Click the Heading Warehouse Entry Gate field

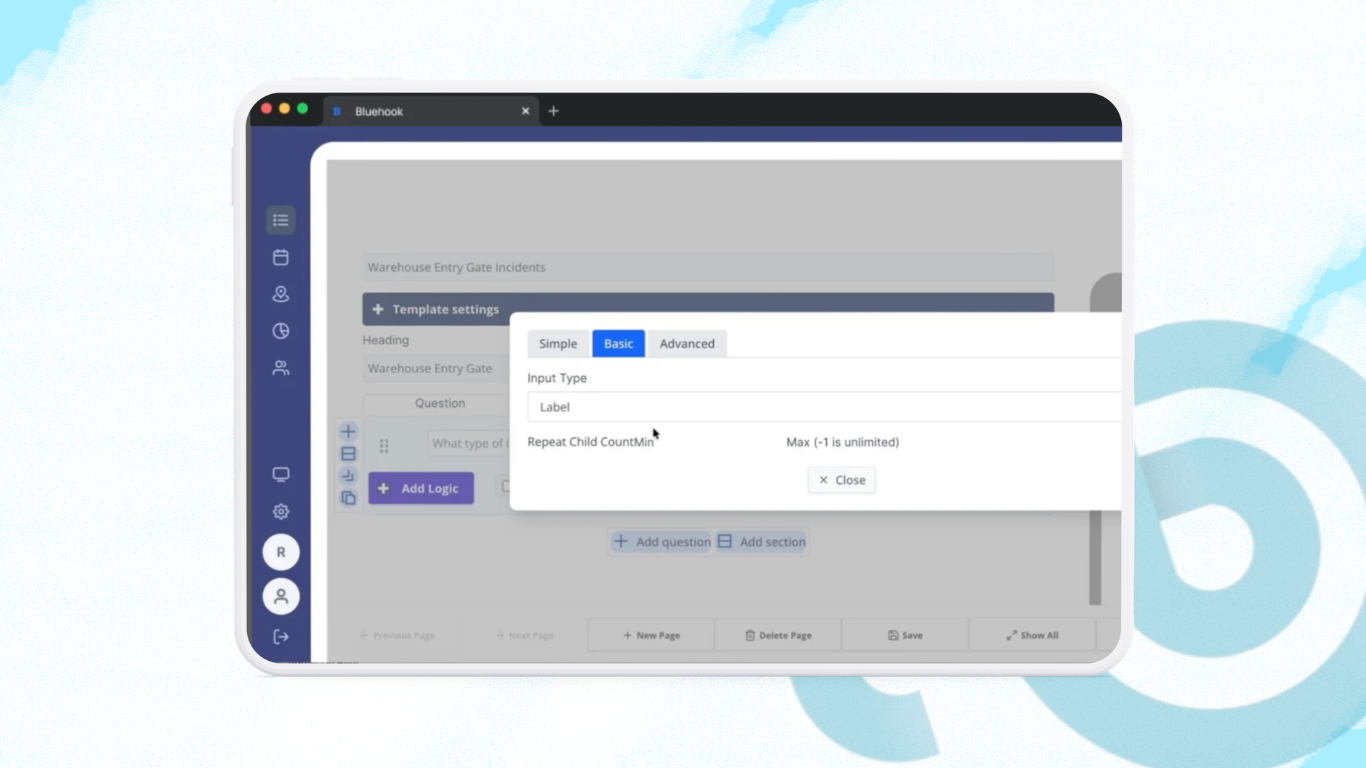[x=436, y=368]
